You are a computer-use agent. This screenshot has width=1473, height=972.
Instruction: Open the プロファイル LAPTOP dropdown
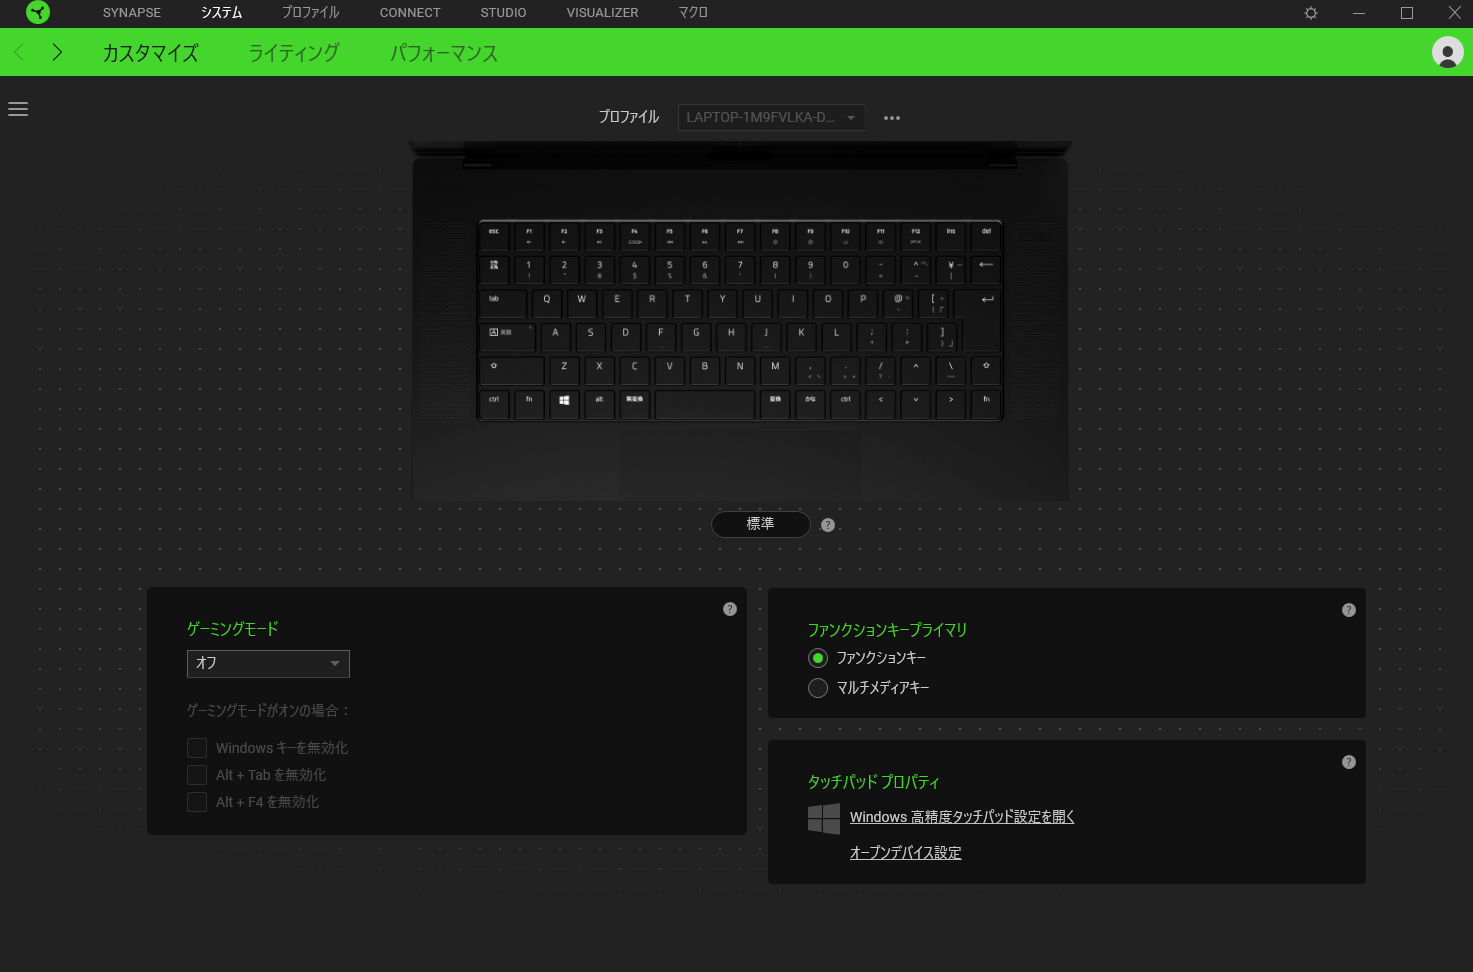coord(771,118)
